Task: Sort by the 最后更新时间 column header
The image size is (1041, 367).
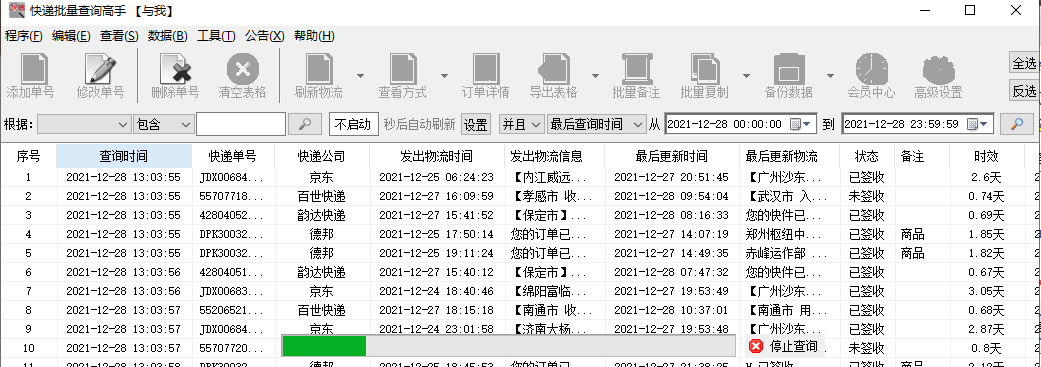Action: [x=671, y=157]
